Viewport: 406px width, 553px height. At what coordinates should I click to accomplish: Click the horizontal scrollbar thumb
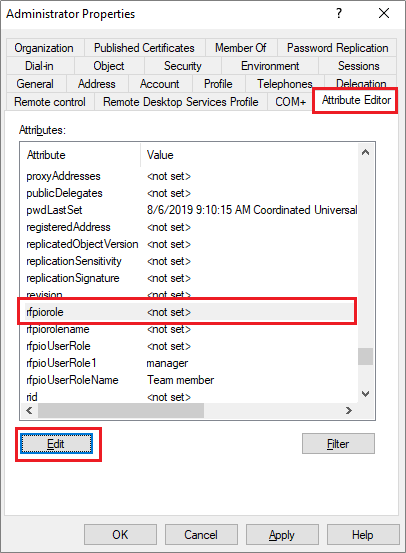pos(121,411)
